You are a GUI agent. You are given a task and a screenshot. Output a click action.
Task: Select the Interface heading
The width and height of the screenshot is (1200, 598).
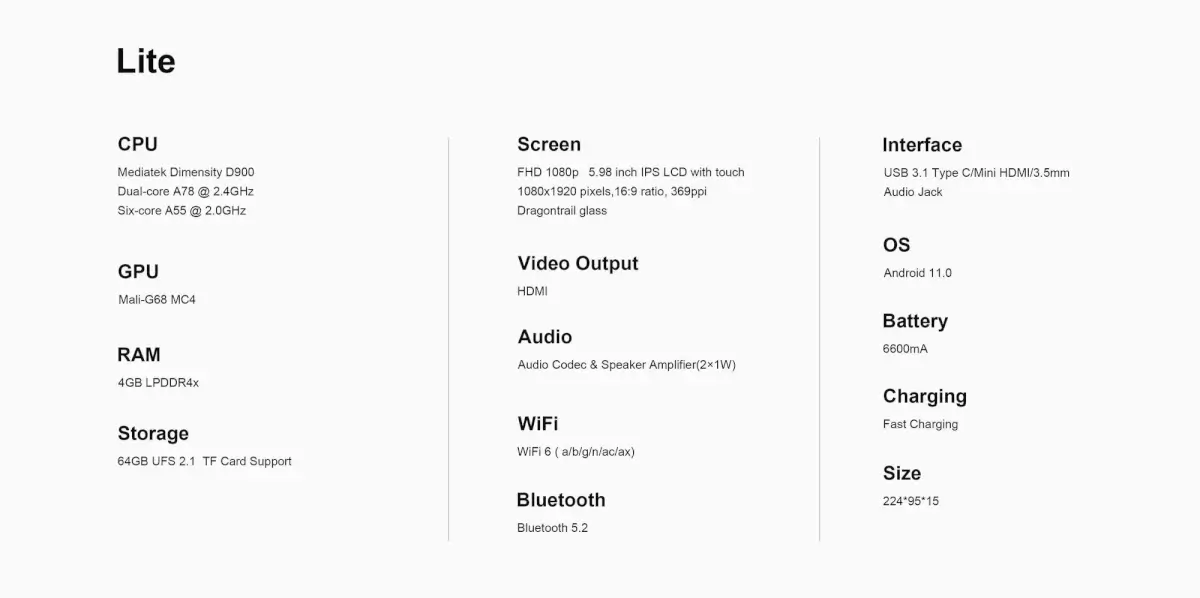(922, 145)
